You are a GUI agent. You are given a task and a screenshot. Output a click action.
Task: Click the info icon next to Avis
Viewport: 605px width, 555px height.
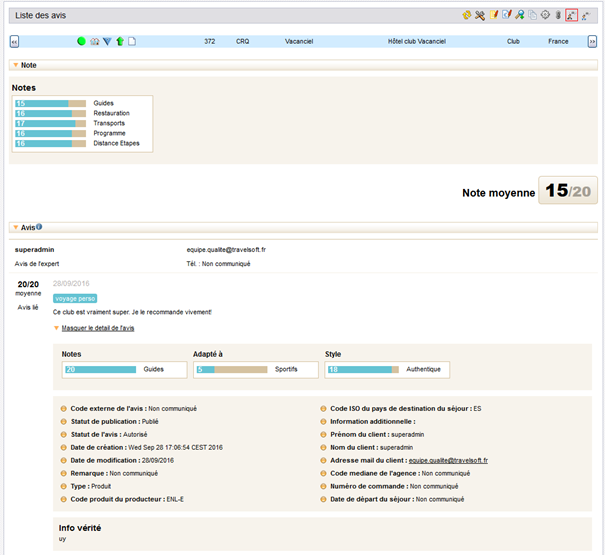coord(39,227)
